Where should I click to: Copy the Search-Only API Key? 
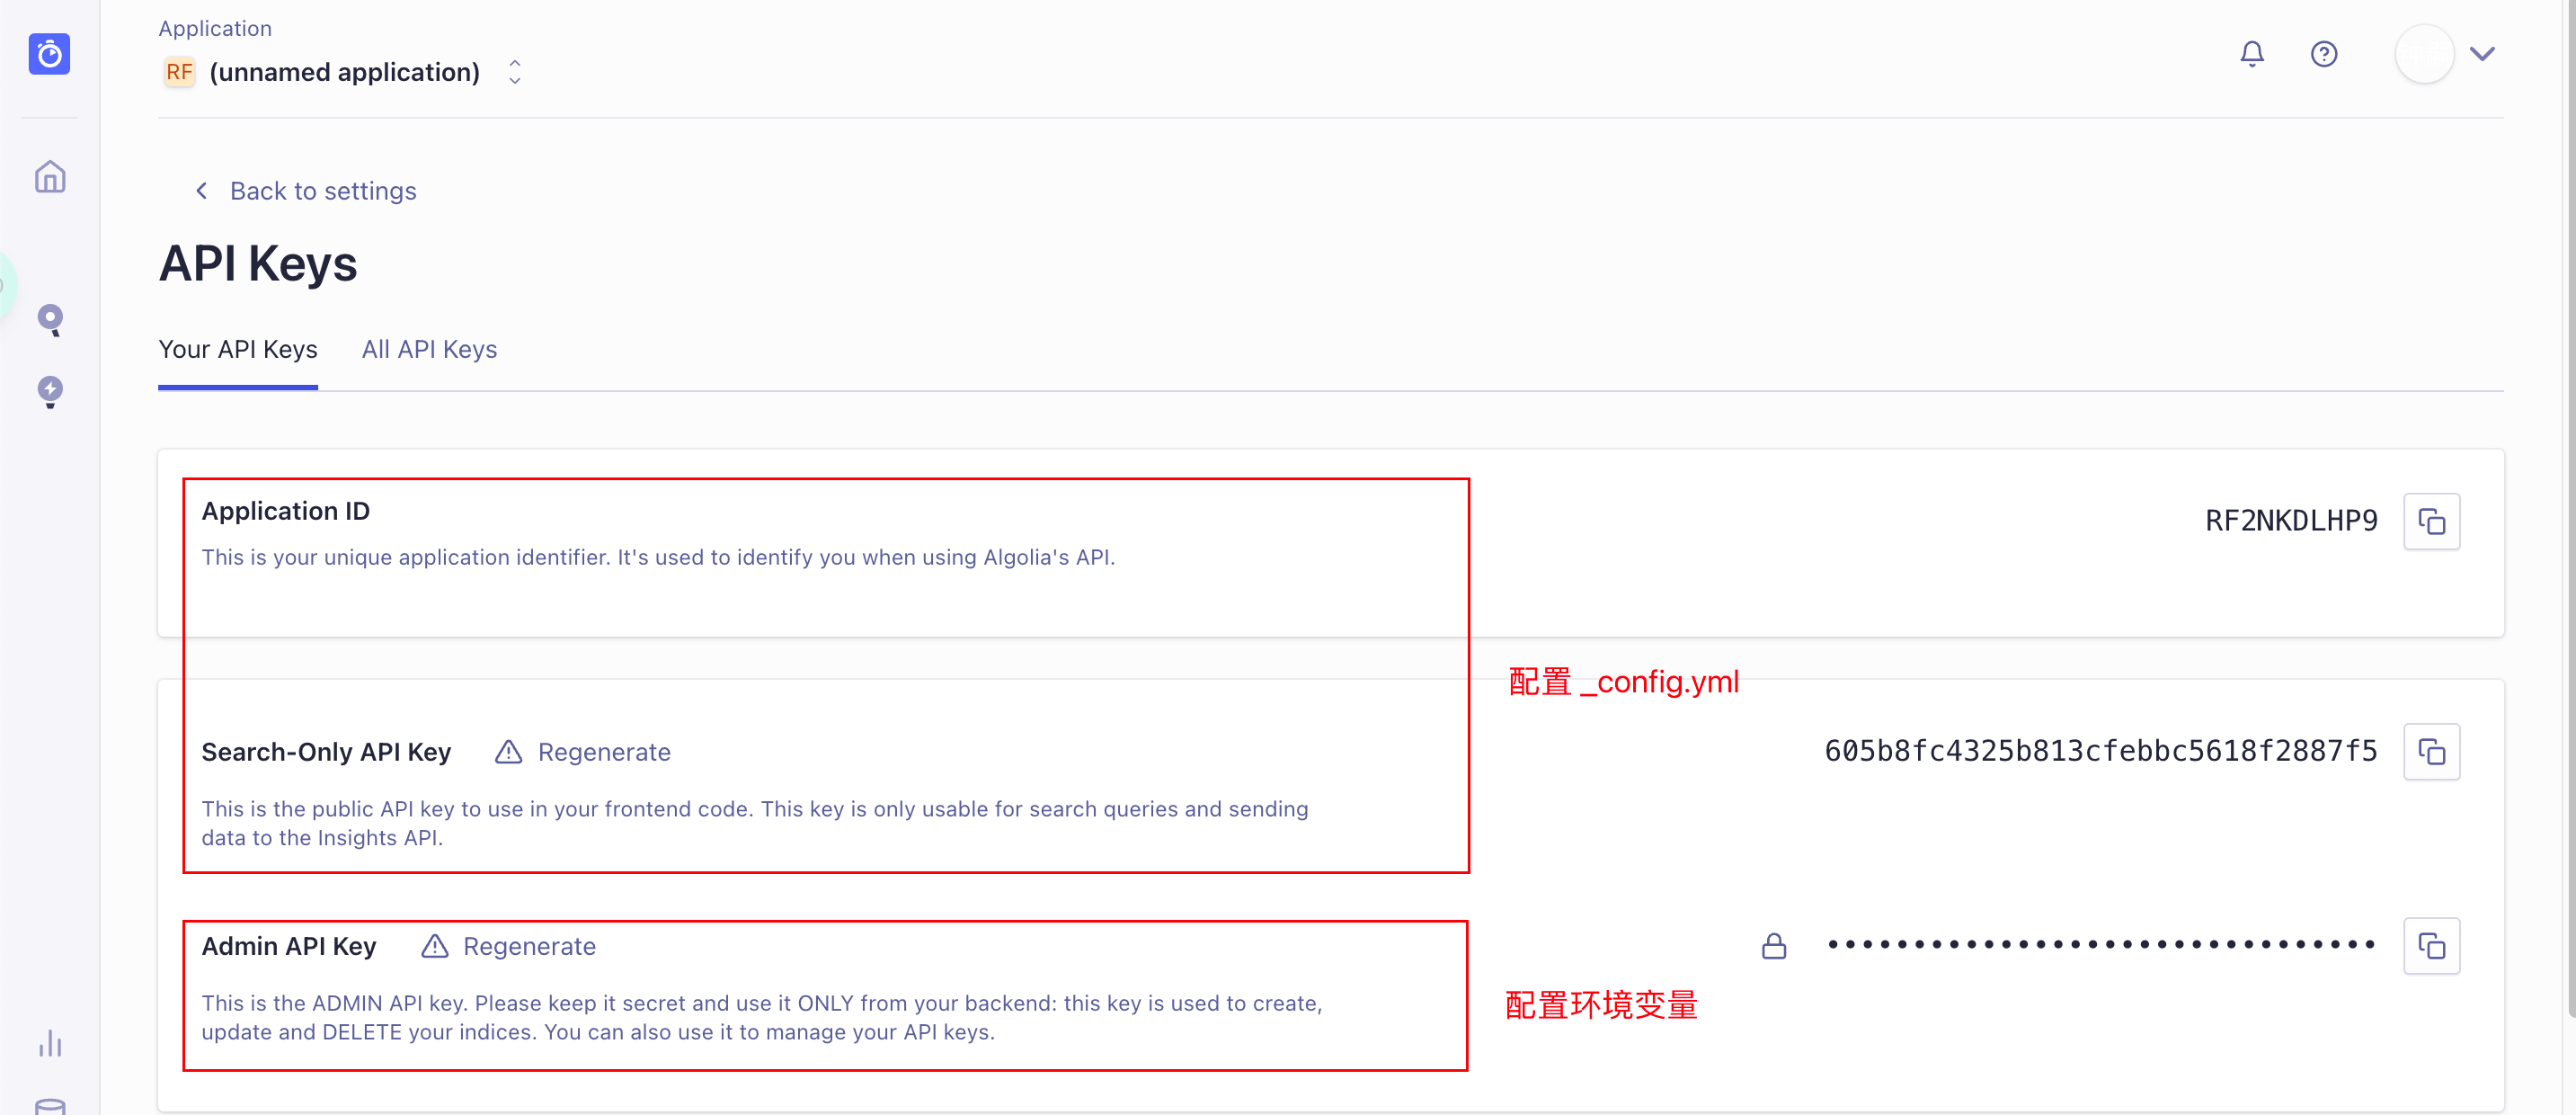(2432, 751)
